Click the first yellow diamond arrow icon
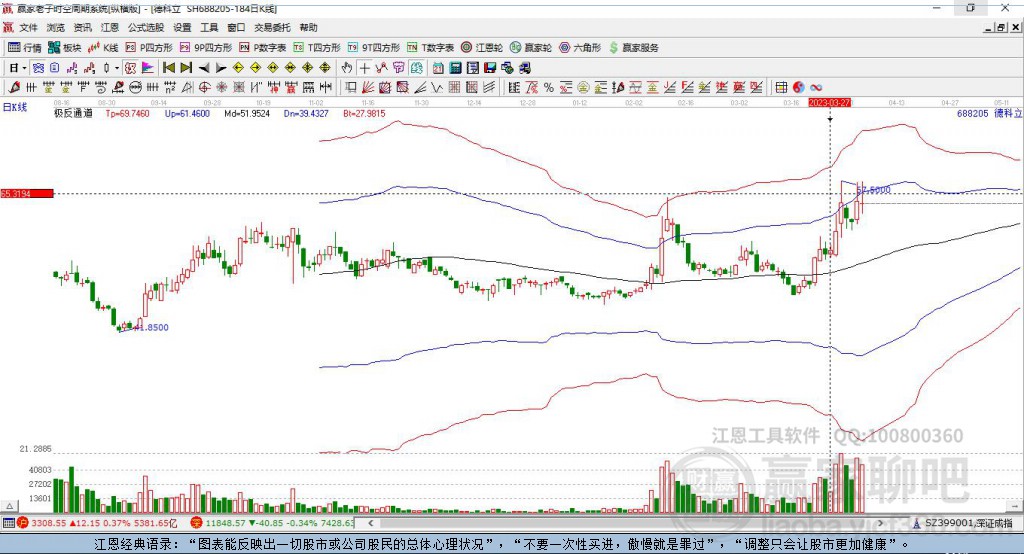 pyautogui.click(x=238, y=68)
